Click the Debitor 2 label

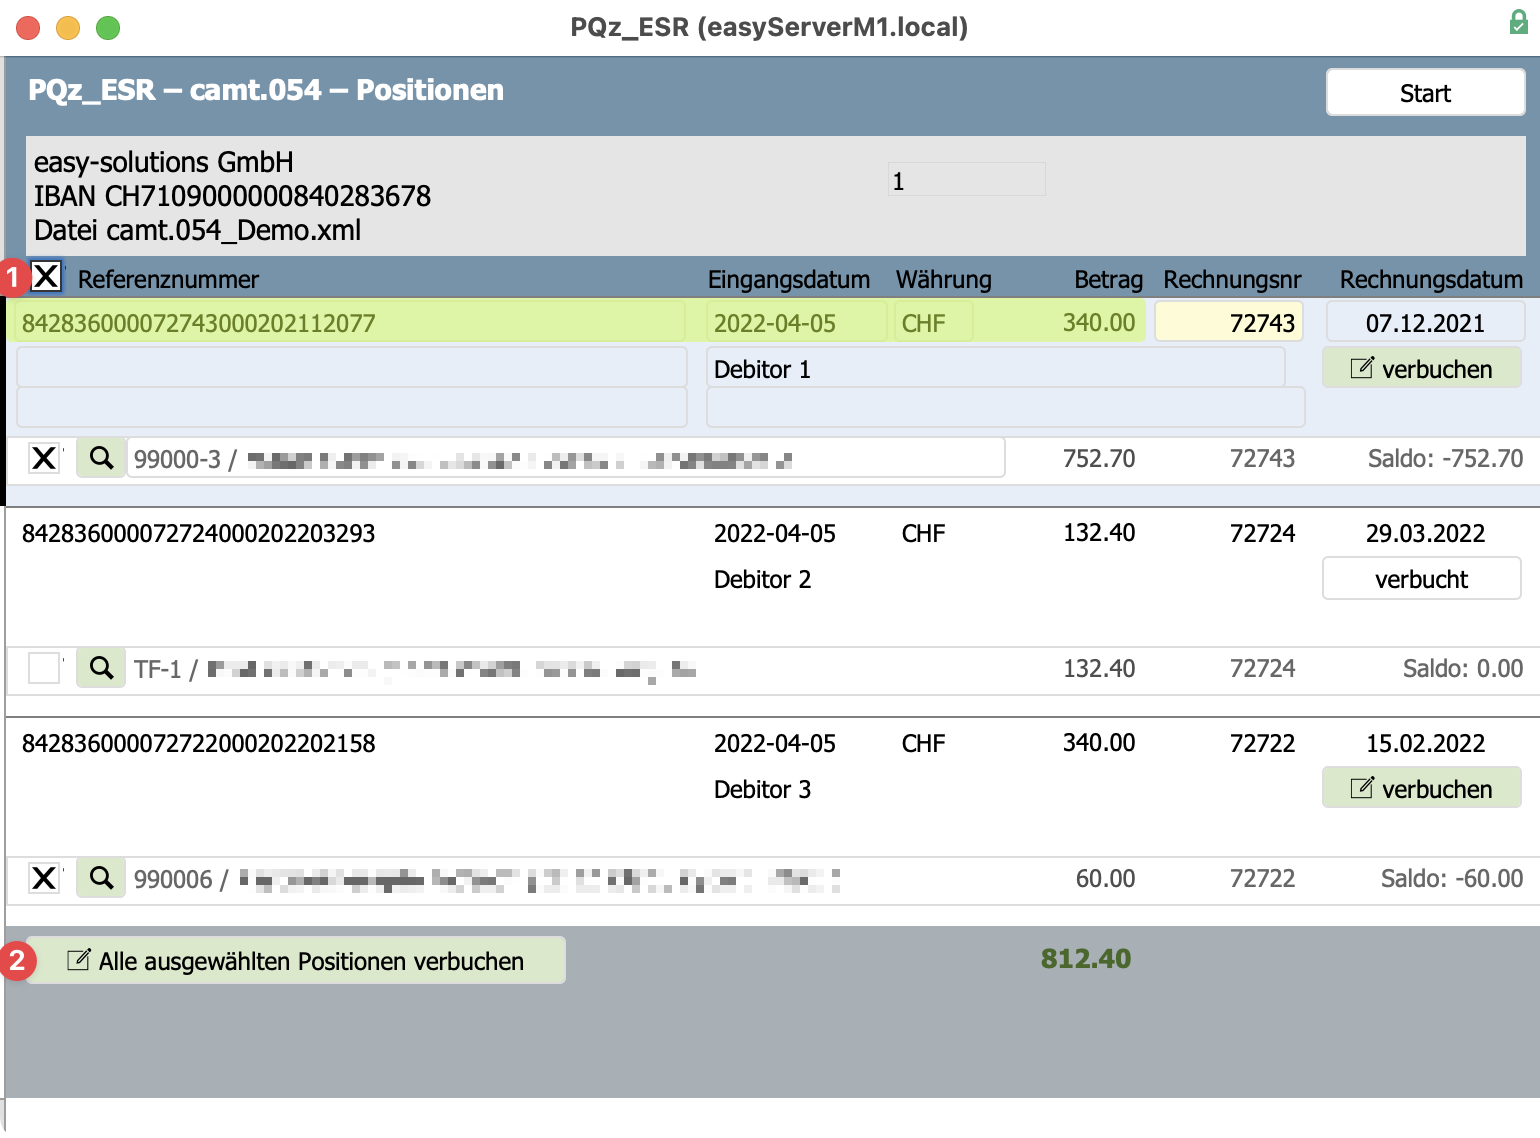pos(762,579)
